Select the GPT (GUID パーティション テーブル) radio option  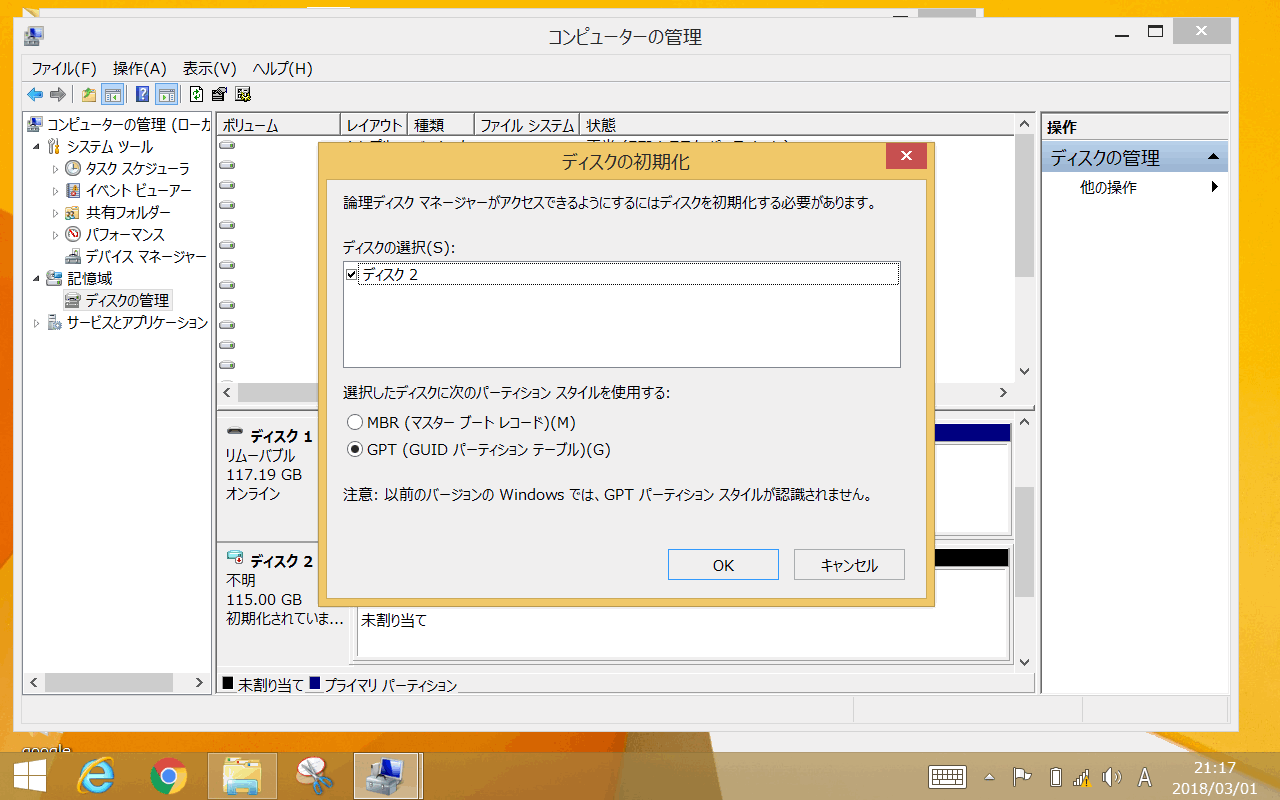tap(354, 450)
